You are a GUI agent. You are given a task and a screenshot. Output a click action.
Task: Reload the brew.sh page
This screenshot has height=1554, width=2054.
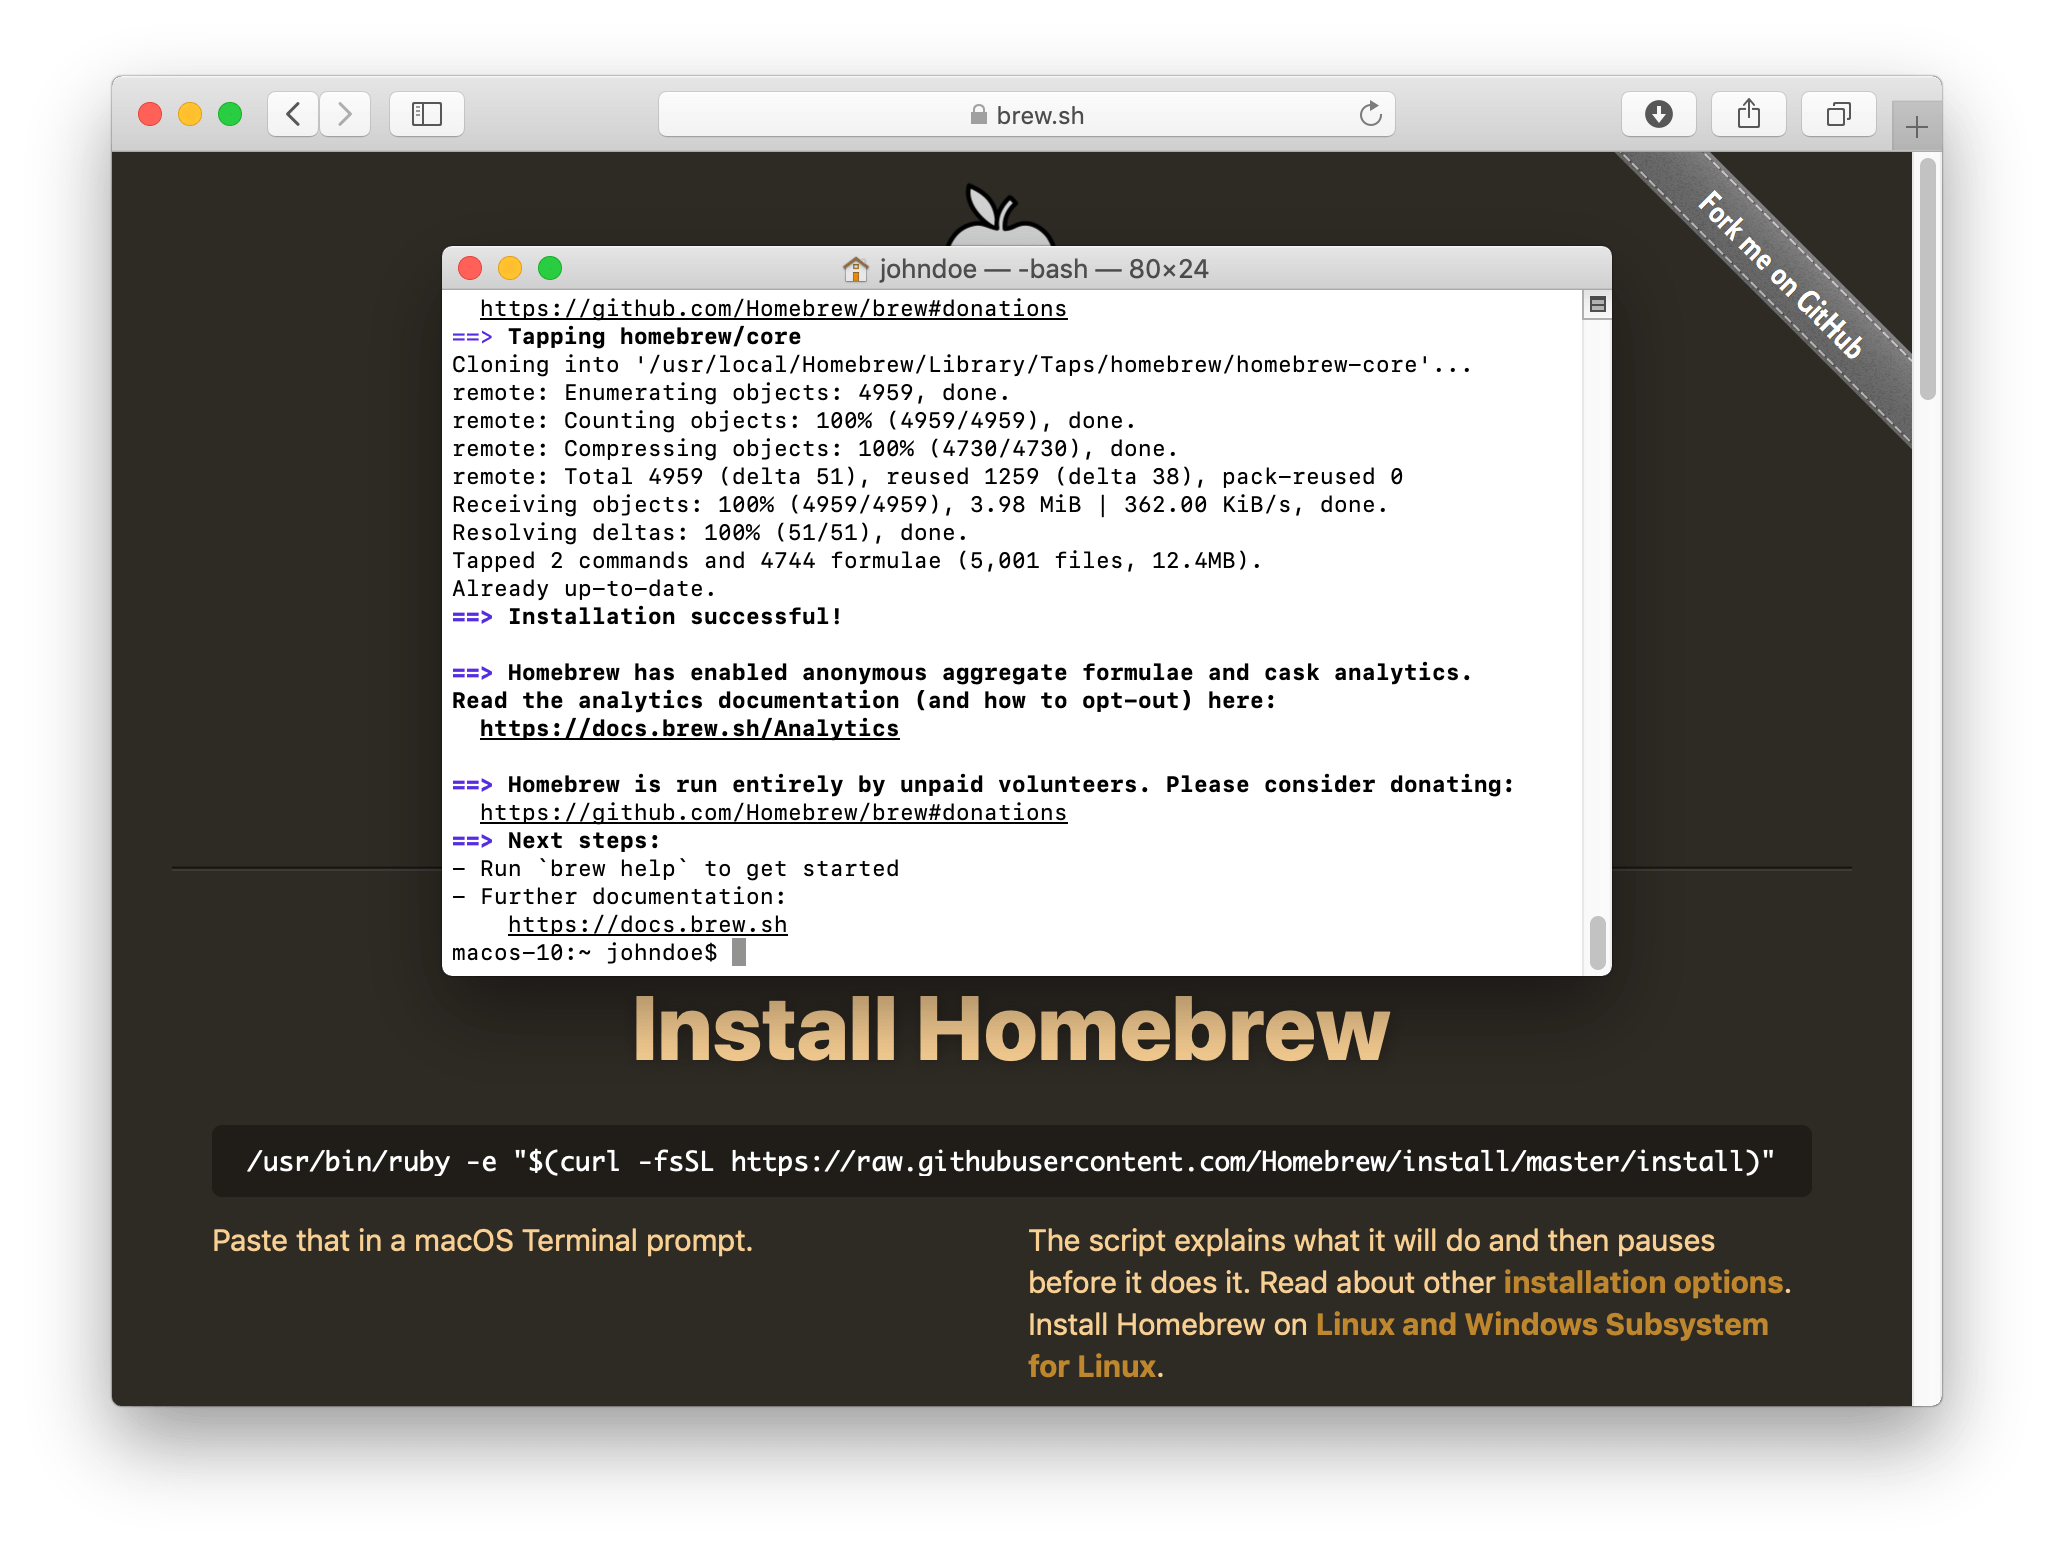pos(1370,114)
